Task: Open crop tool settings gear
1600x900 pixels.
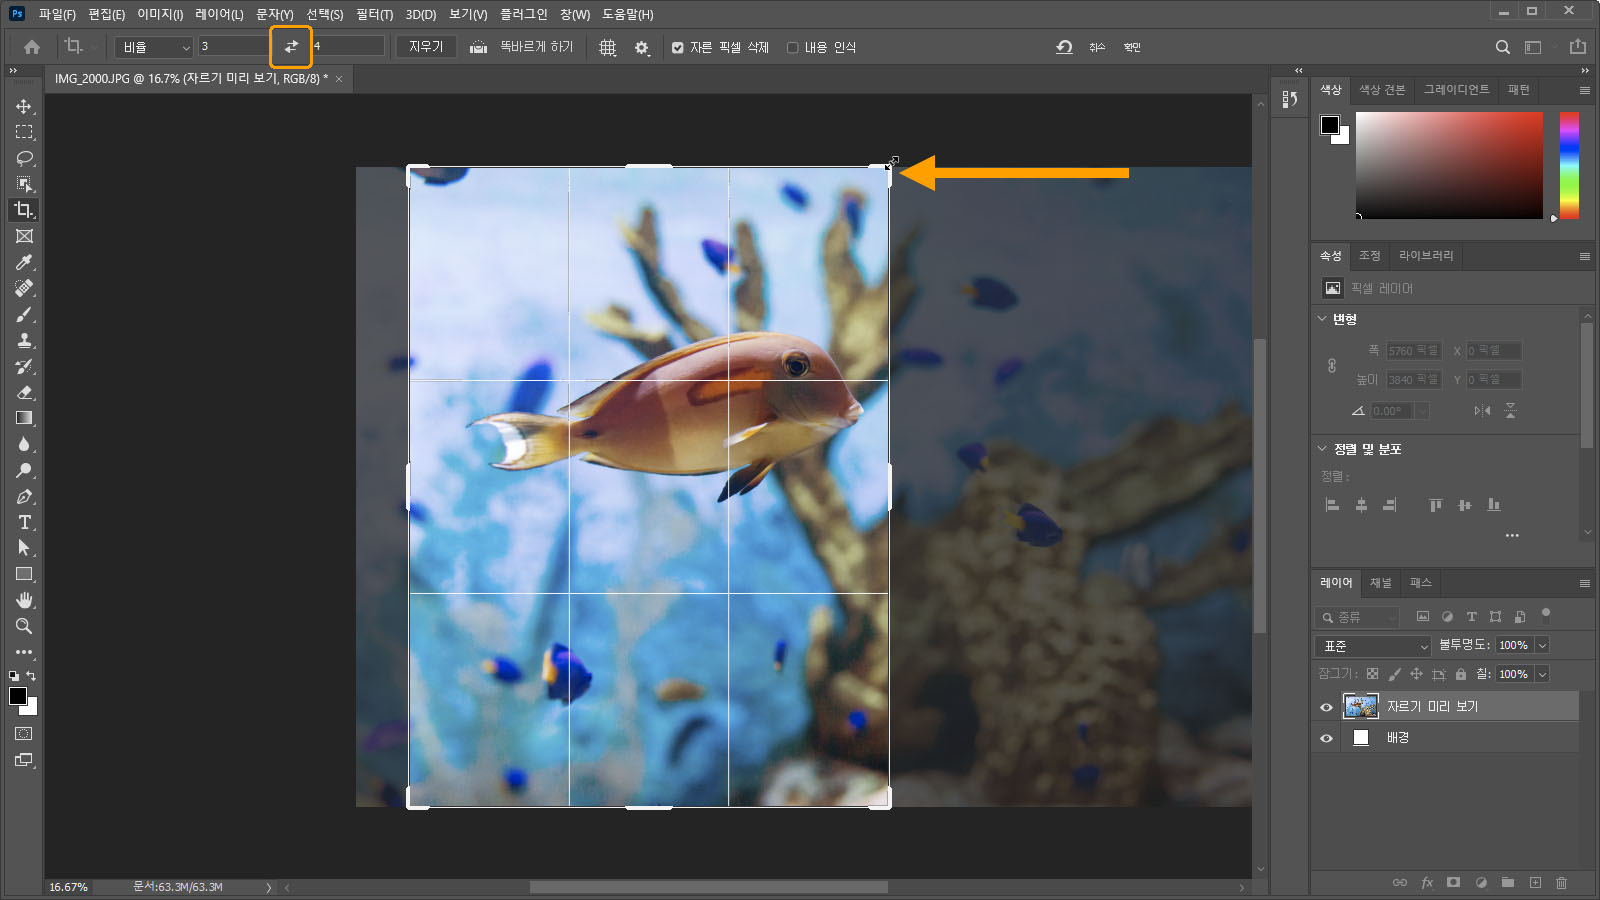Action: [x=642, y=47]
